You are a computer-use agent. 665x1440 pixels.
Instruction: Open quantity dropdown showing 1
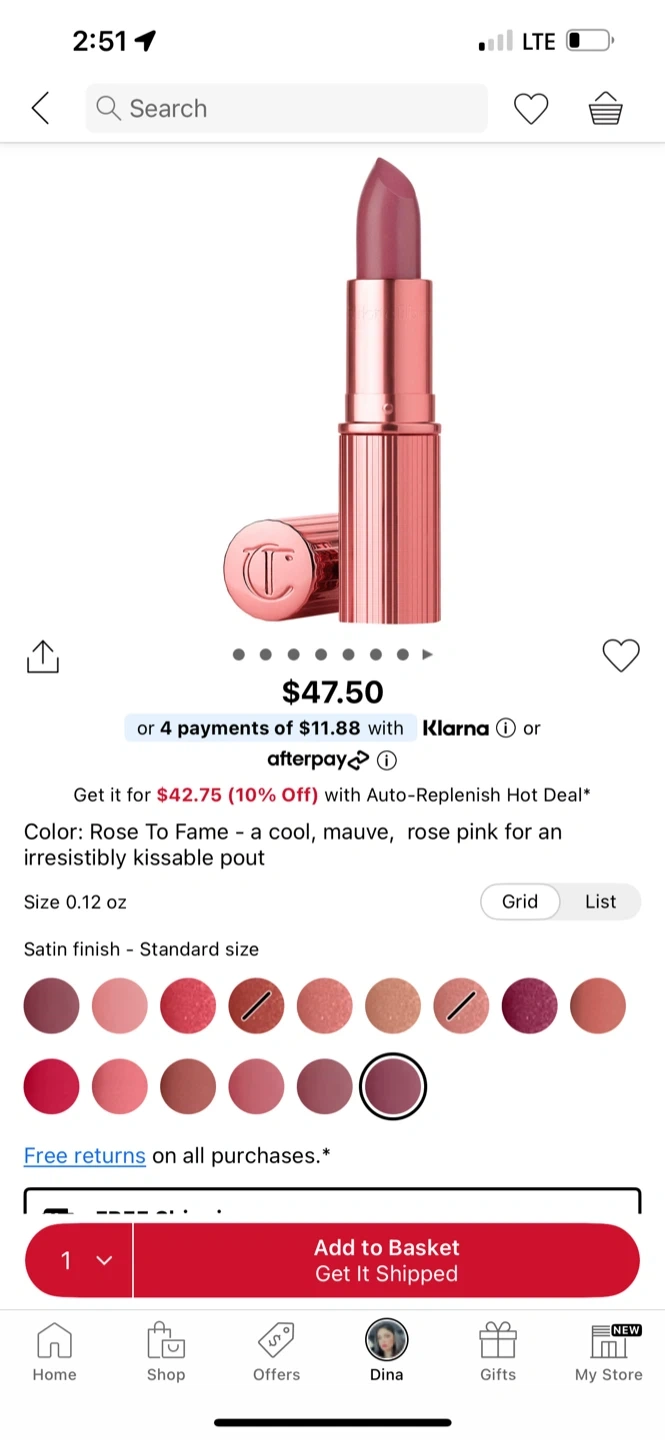click(79, 1260)
